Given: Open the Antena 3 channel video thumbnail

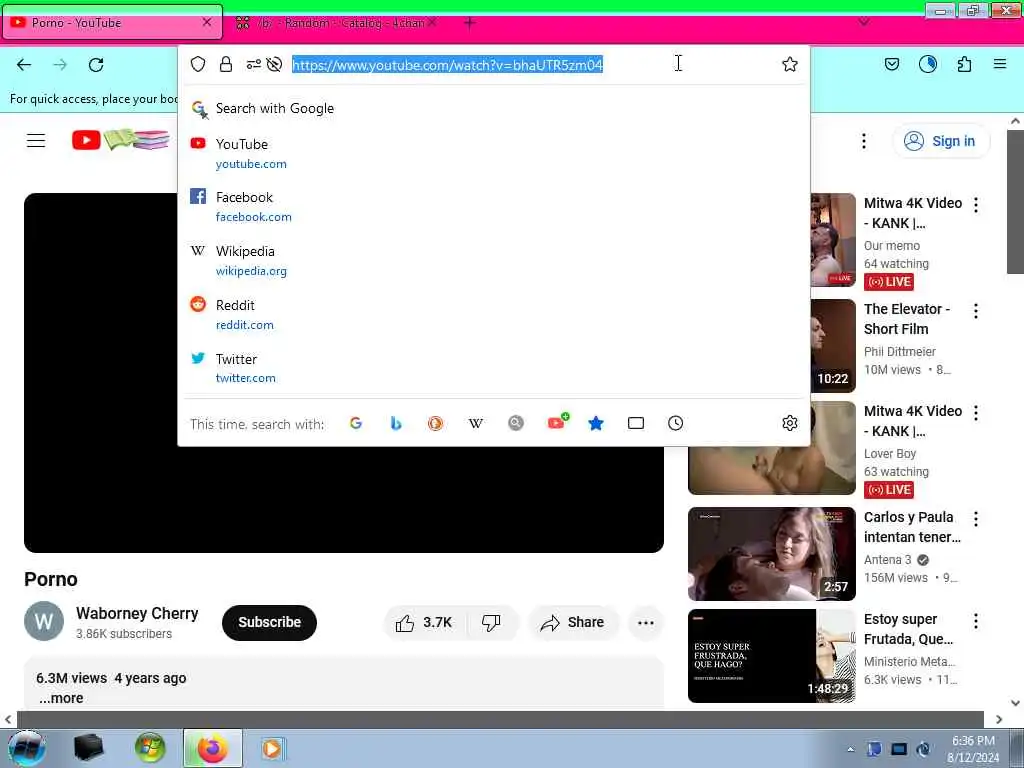Looking at the screenshot, I should pyautogui.click(x=771, y=554).
